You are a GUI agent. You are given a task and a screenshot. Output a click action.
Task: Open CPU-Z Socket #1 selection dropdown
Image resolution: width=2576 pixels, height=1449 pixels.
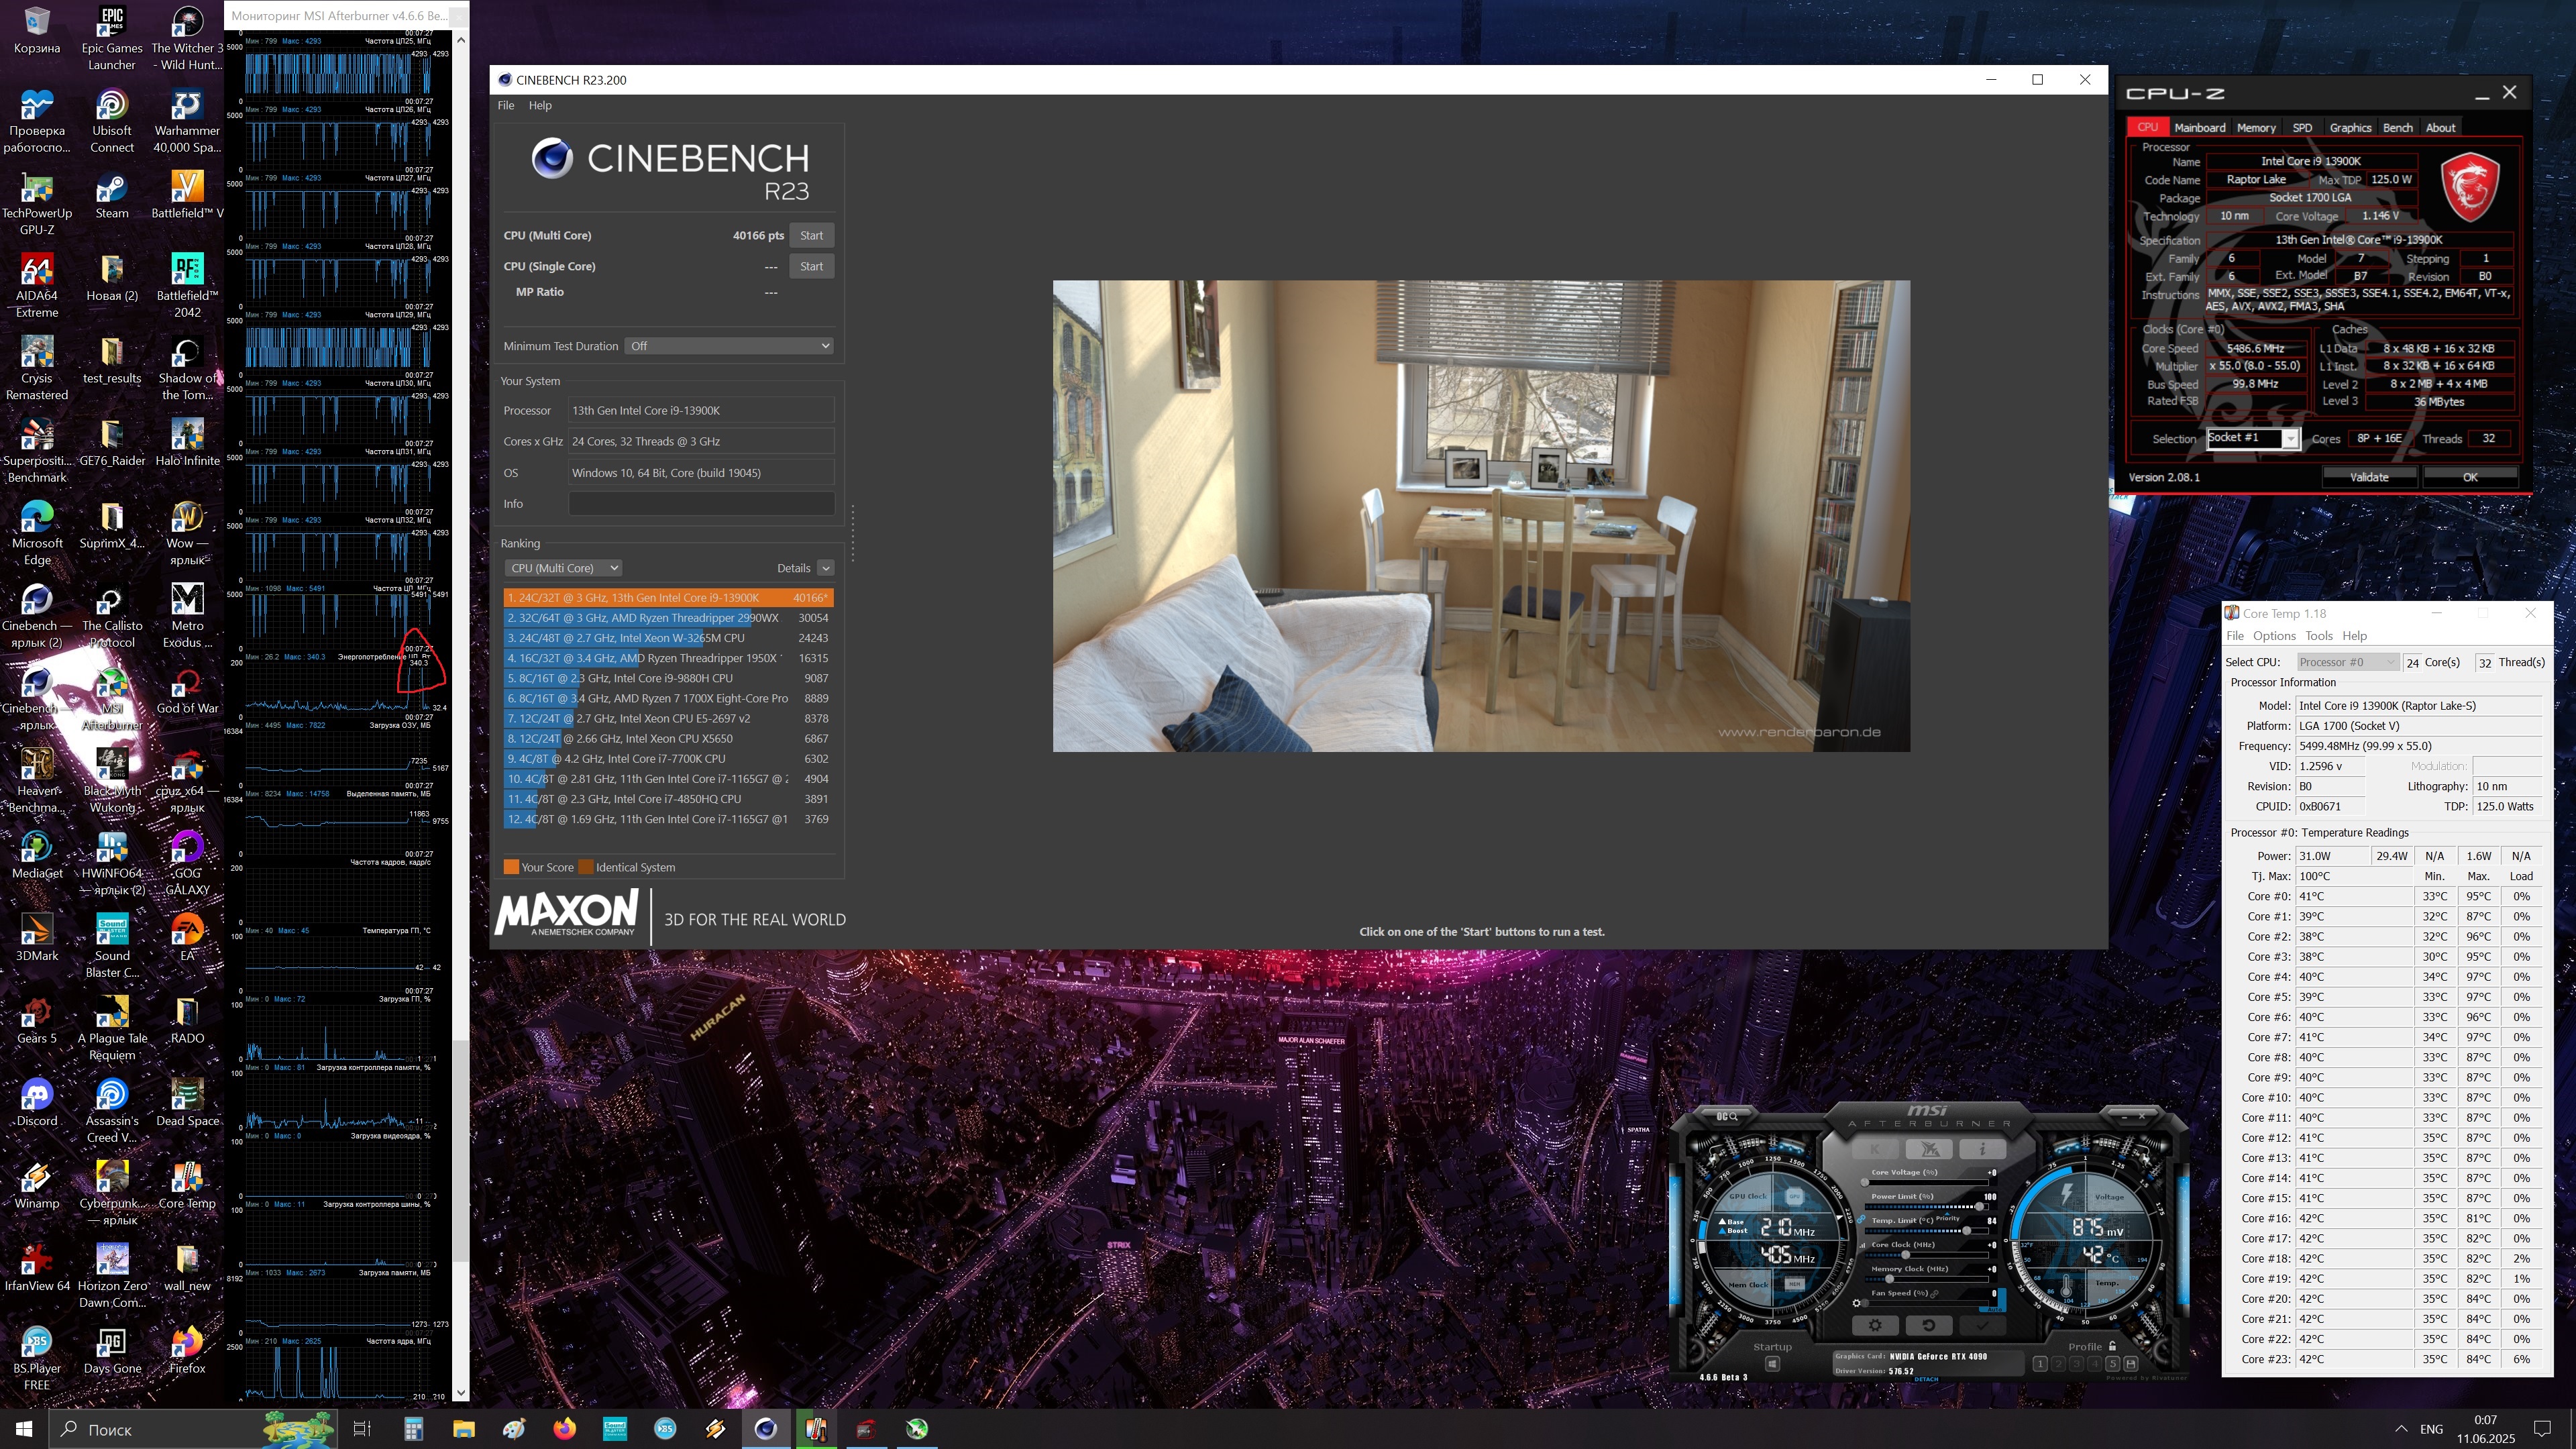tap(2289, 438)
